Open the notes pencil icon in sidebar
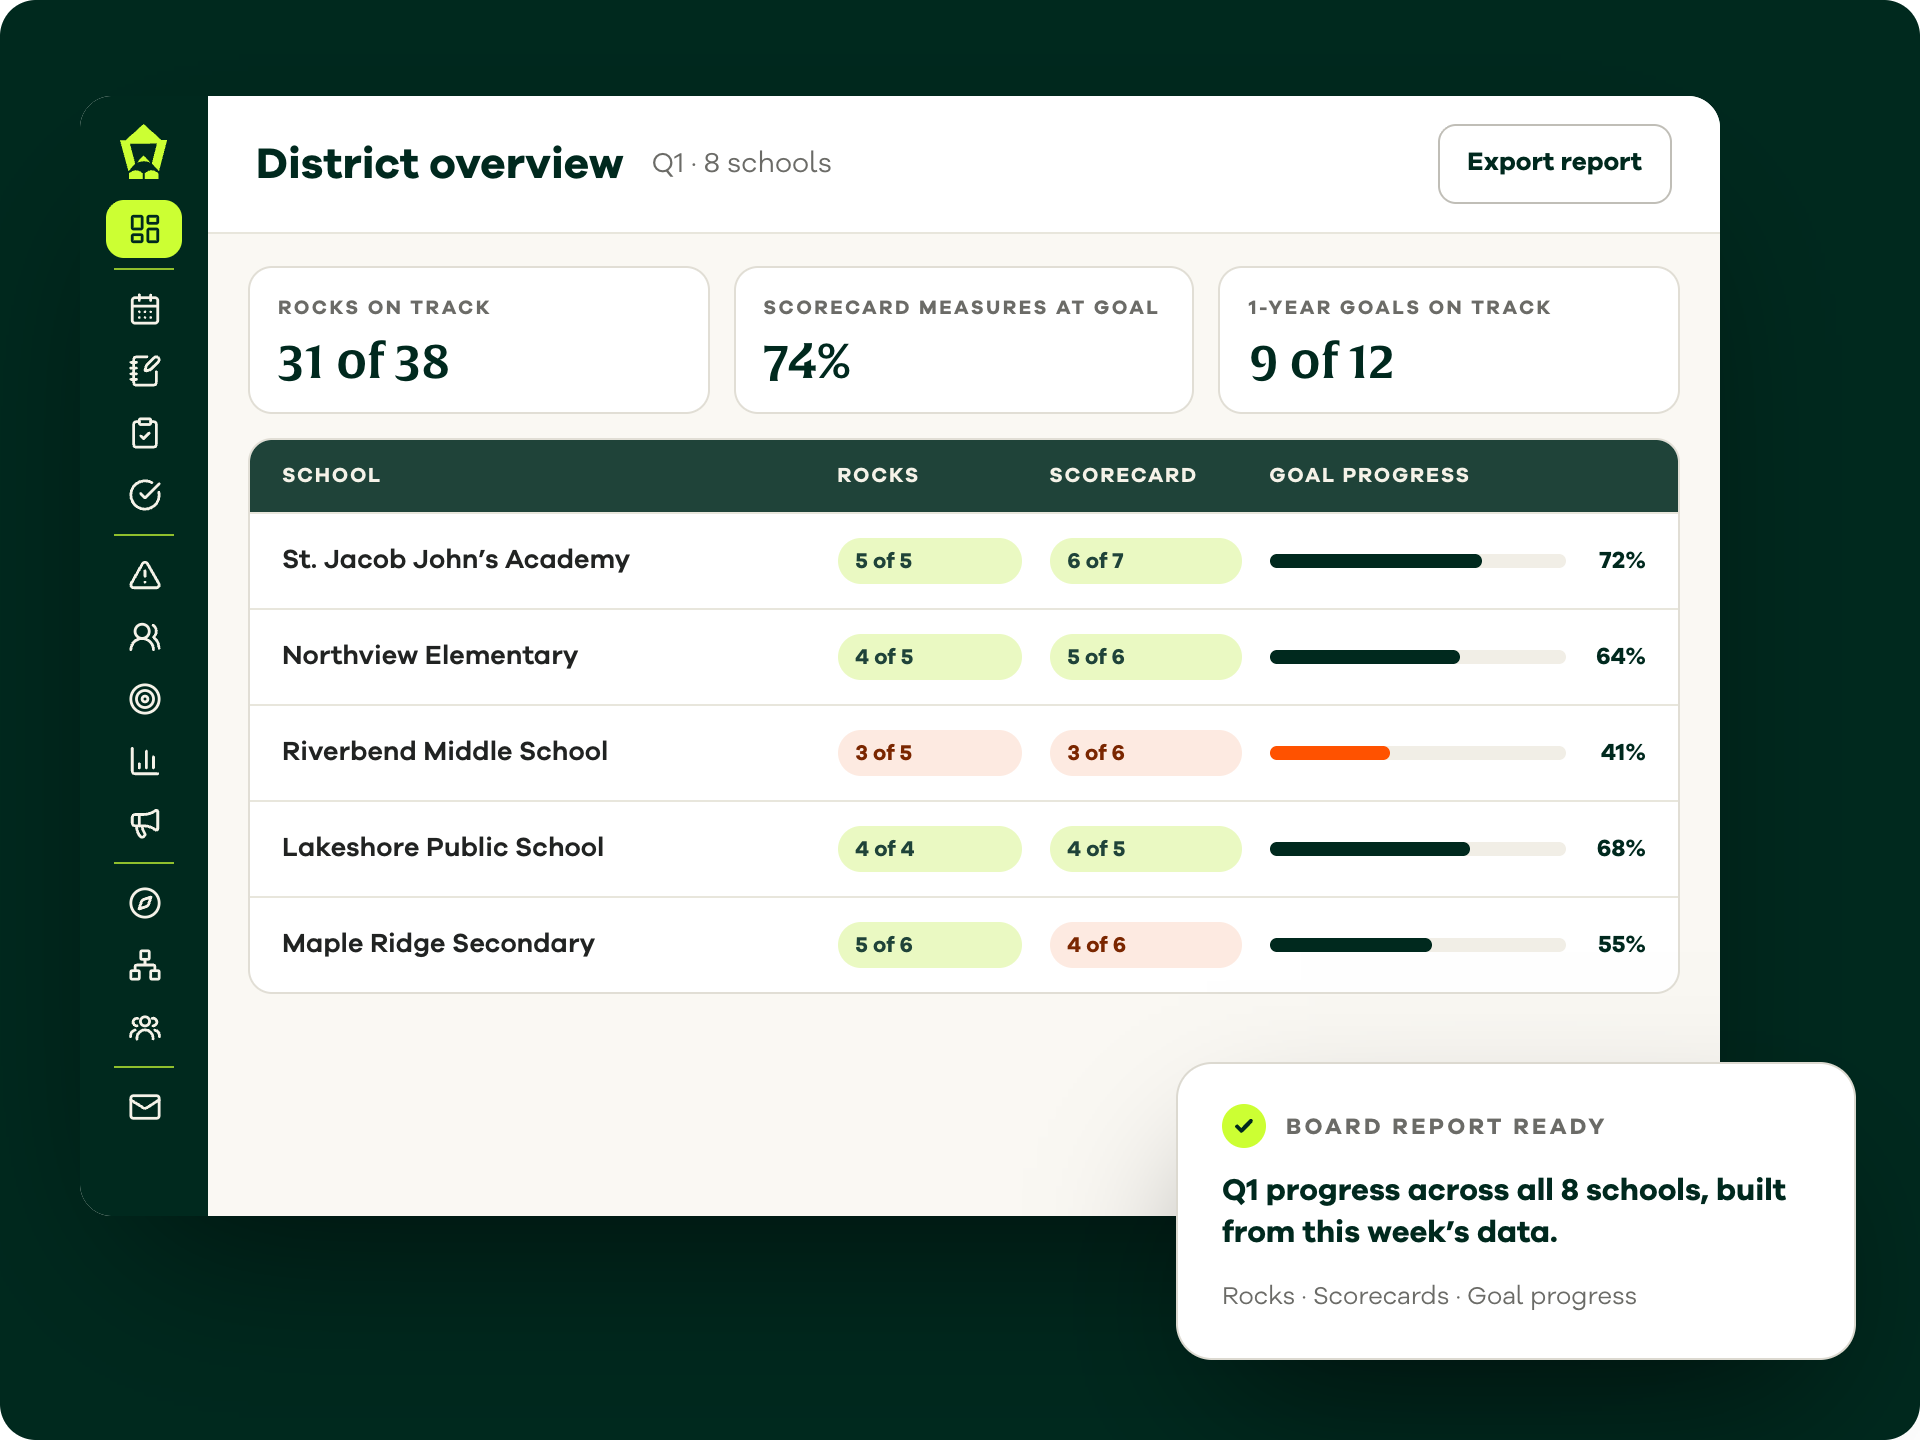The height and width of the screenshot is (1440, 1920). coord(145,371)
